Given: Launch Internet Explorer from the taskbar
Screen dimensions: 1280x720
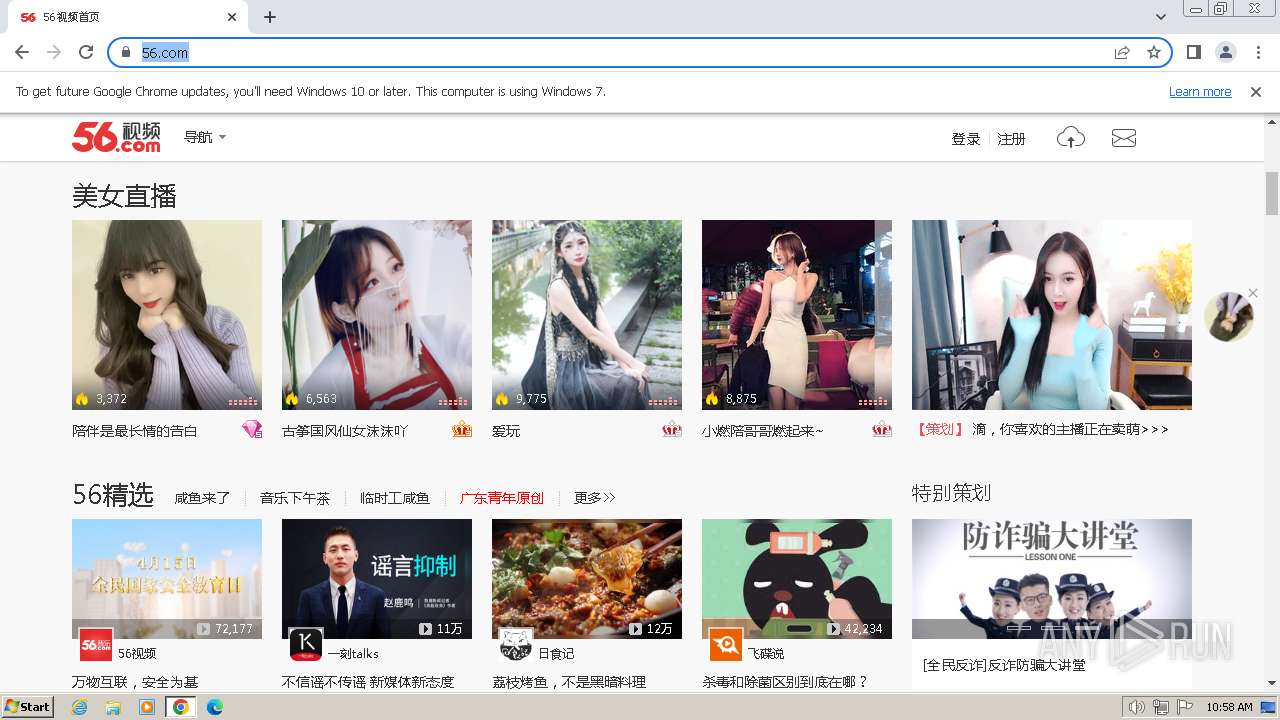Looking at the screenshot, I should [79, 707].
